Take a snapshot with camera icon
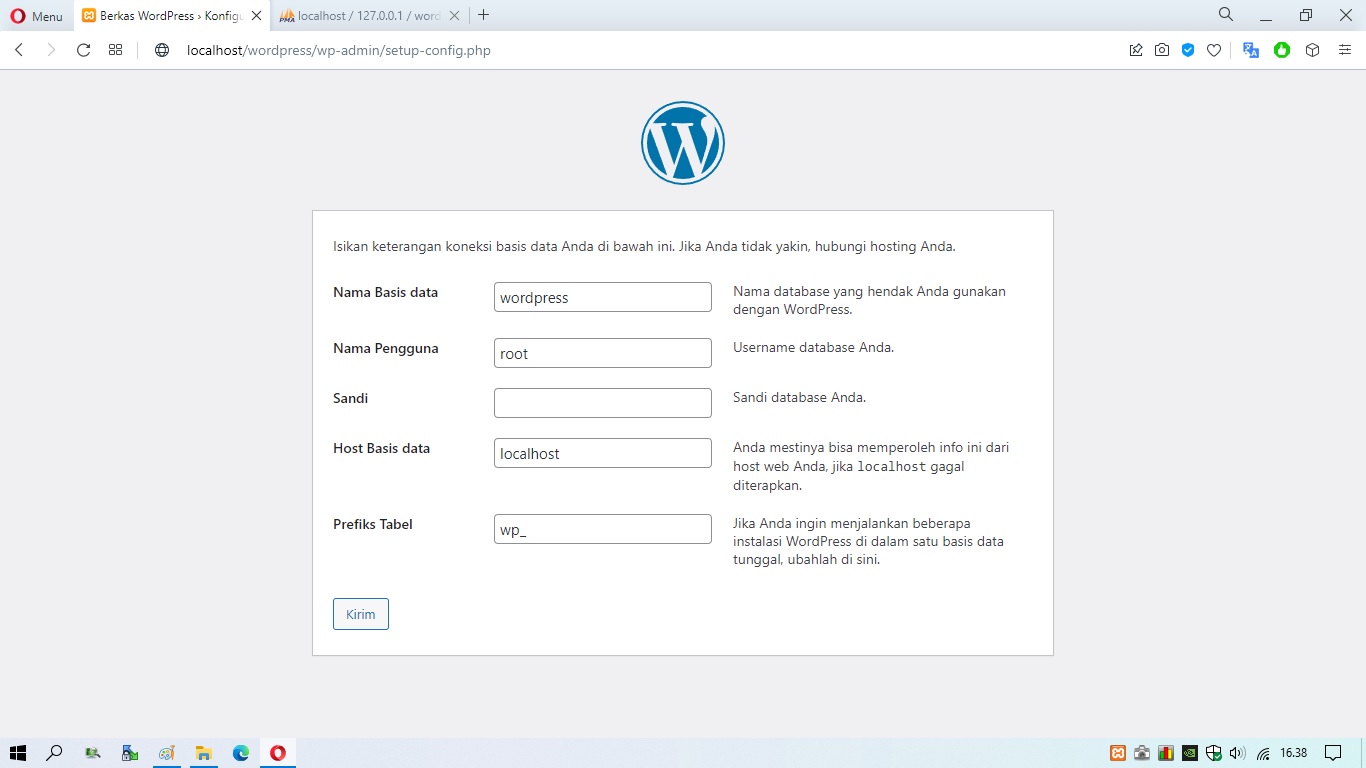The height and width of the screenshot is (768, 1366). pos(1162,50)
